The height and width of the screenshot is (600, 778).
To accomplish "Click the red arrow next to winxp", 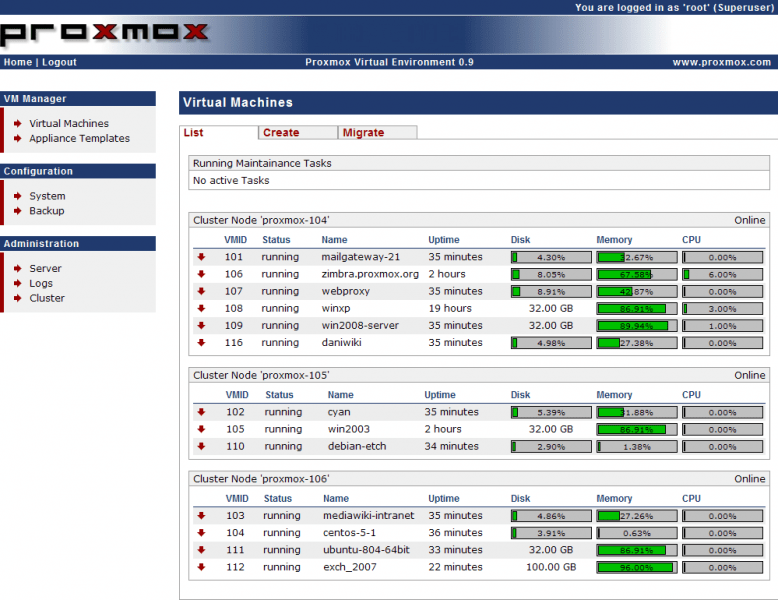I will point(201,309).
